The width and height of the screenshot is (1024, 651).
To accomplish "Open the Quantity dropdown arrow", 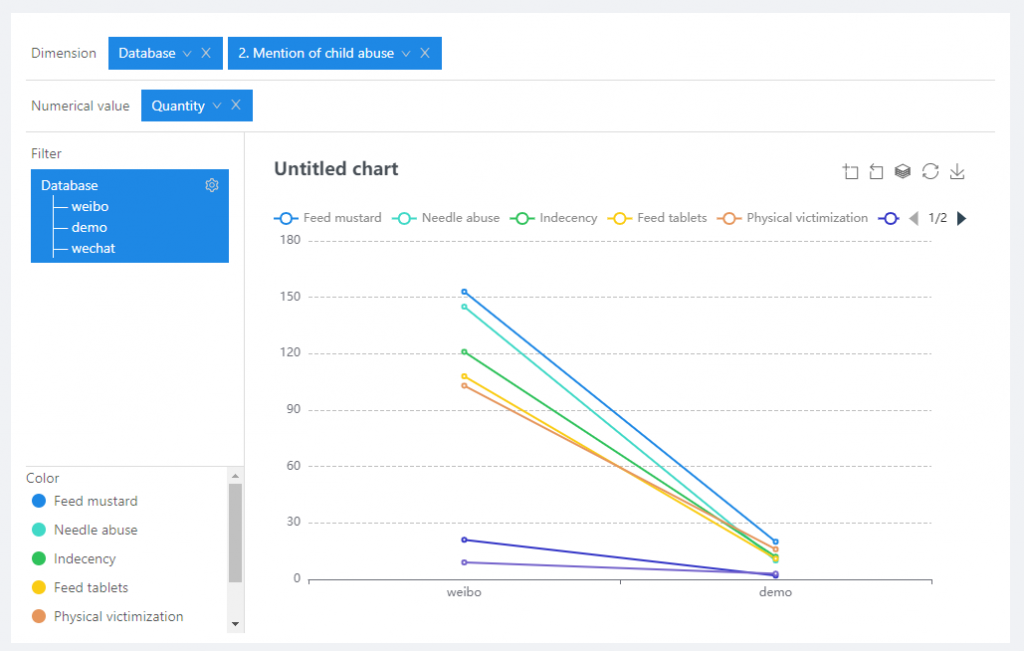I will coord(217,105).
